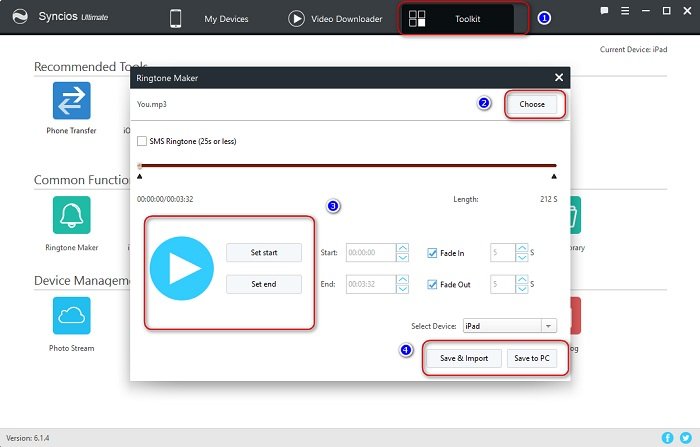Toggle the Fade In checkbox
Screen dimensions: 700x447
432,253
